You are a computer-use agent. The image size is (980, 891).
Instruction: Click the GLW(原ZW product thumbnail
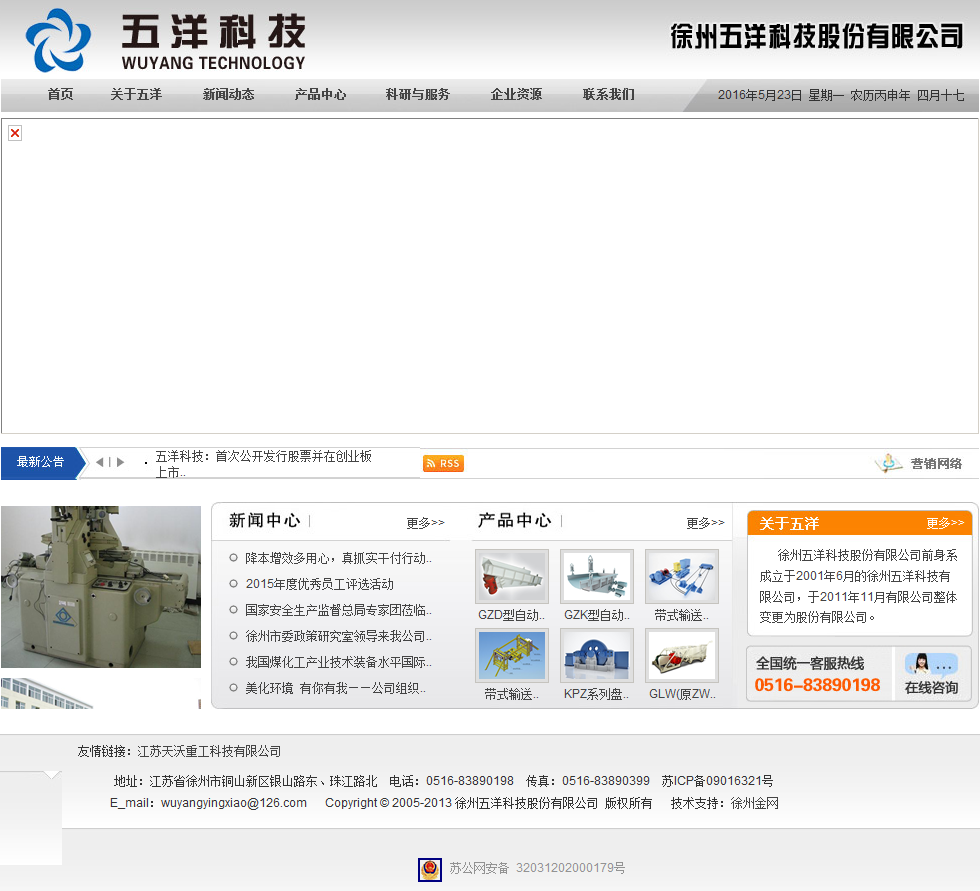click(682, 655)
